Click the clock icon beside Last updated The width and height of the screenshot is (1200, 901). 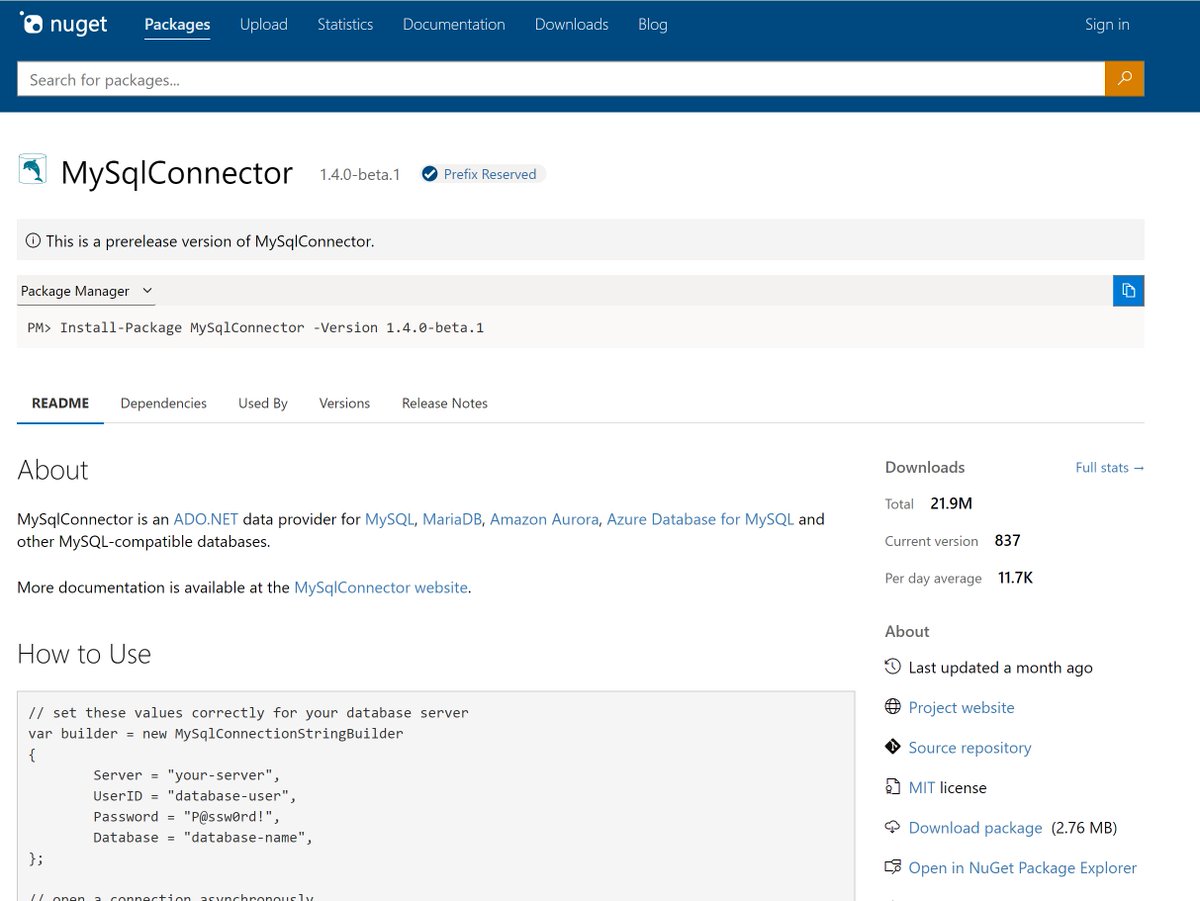point(893,667)
